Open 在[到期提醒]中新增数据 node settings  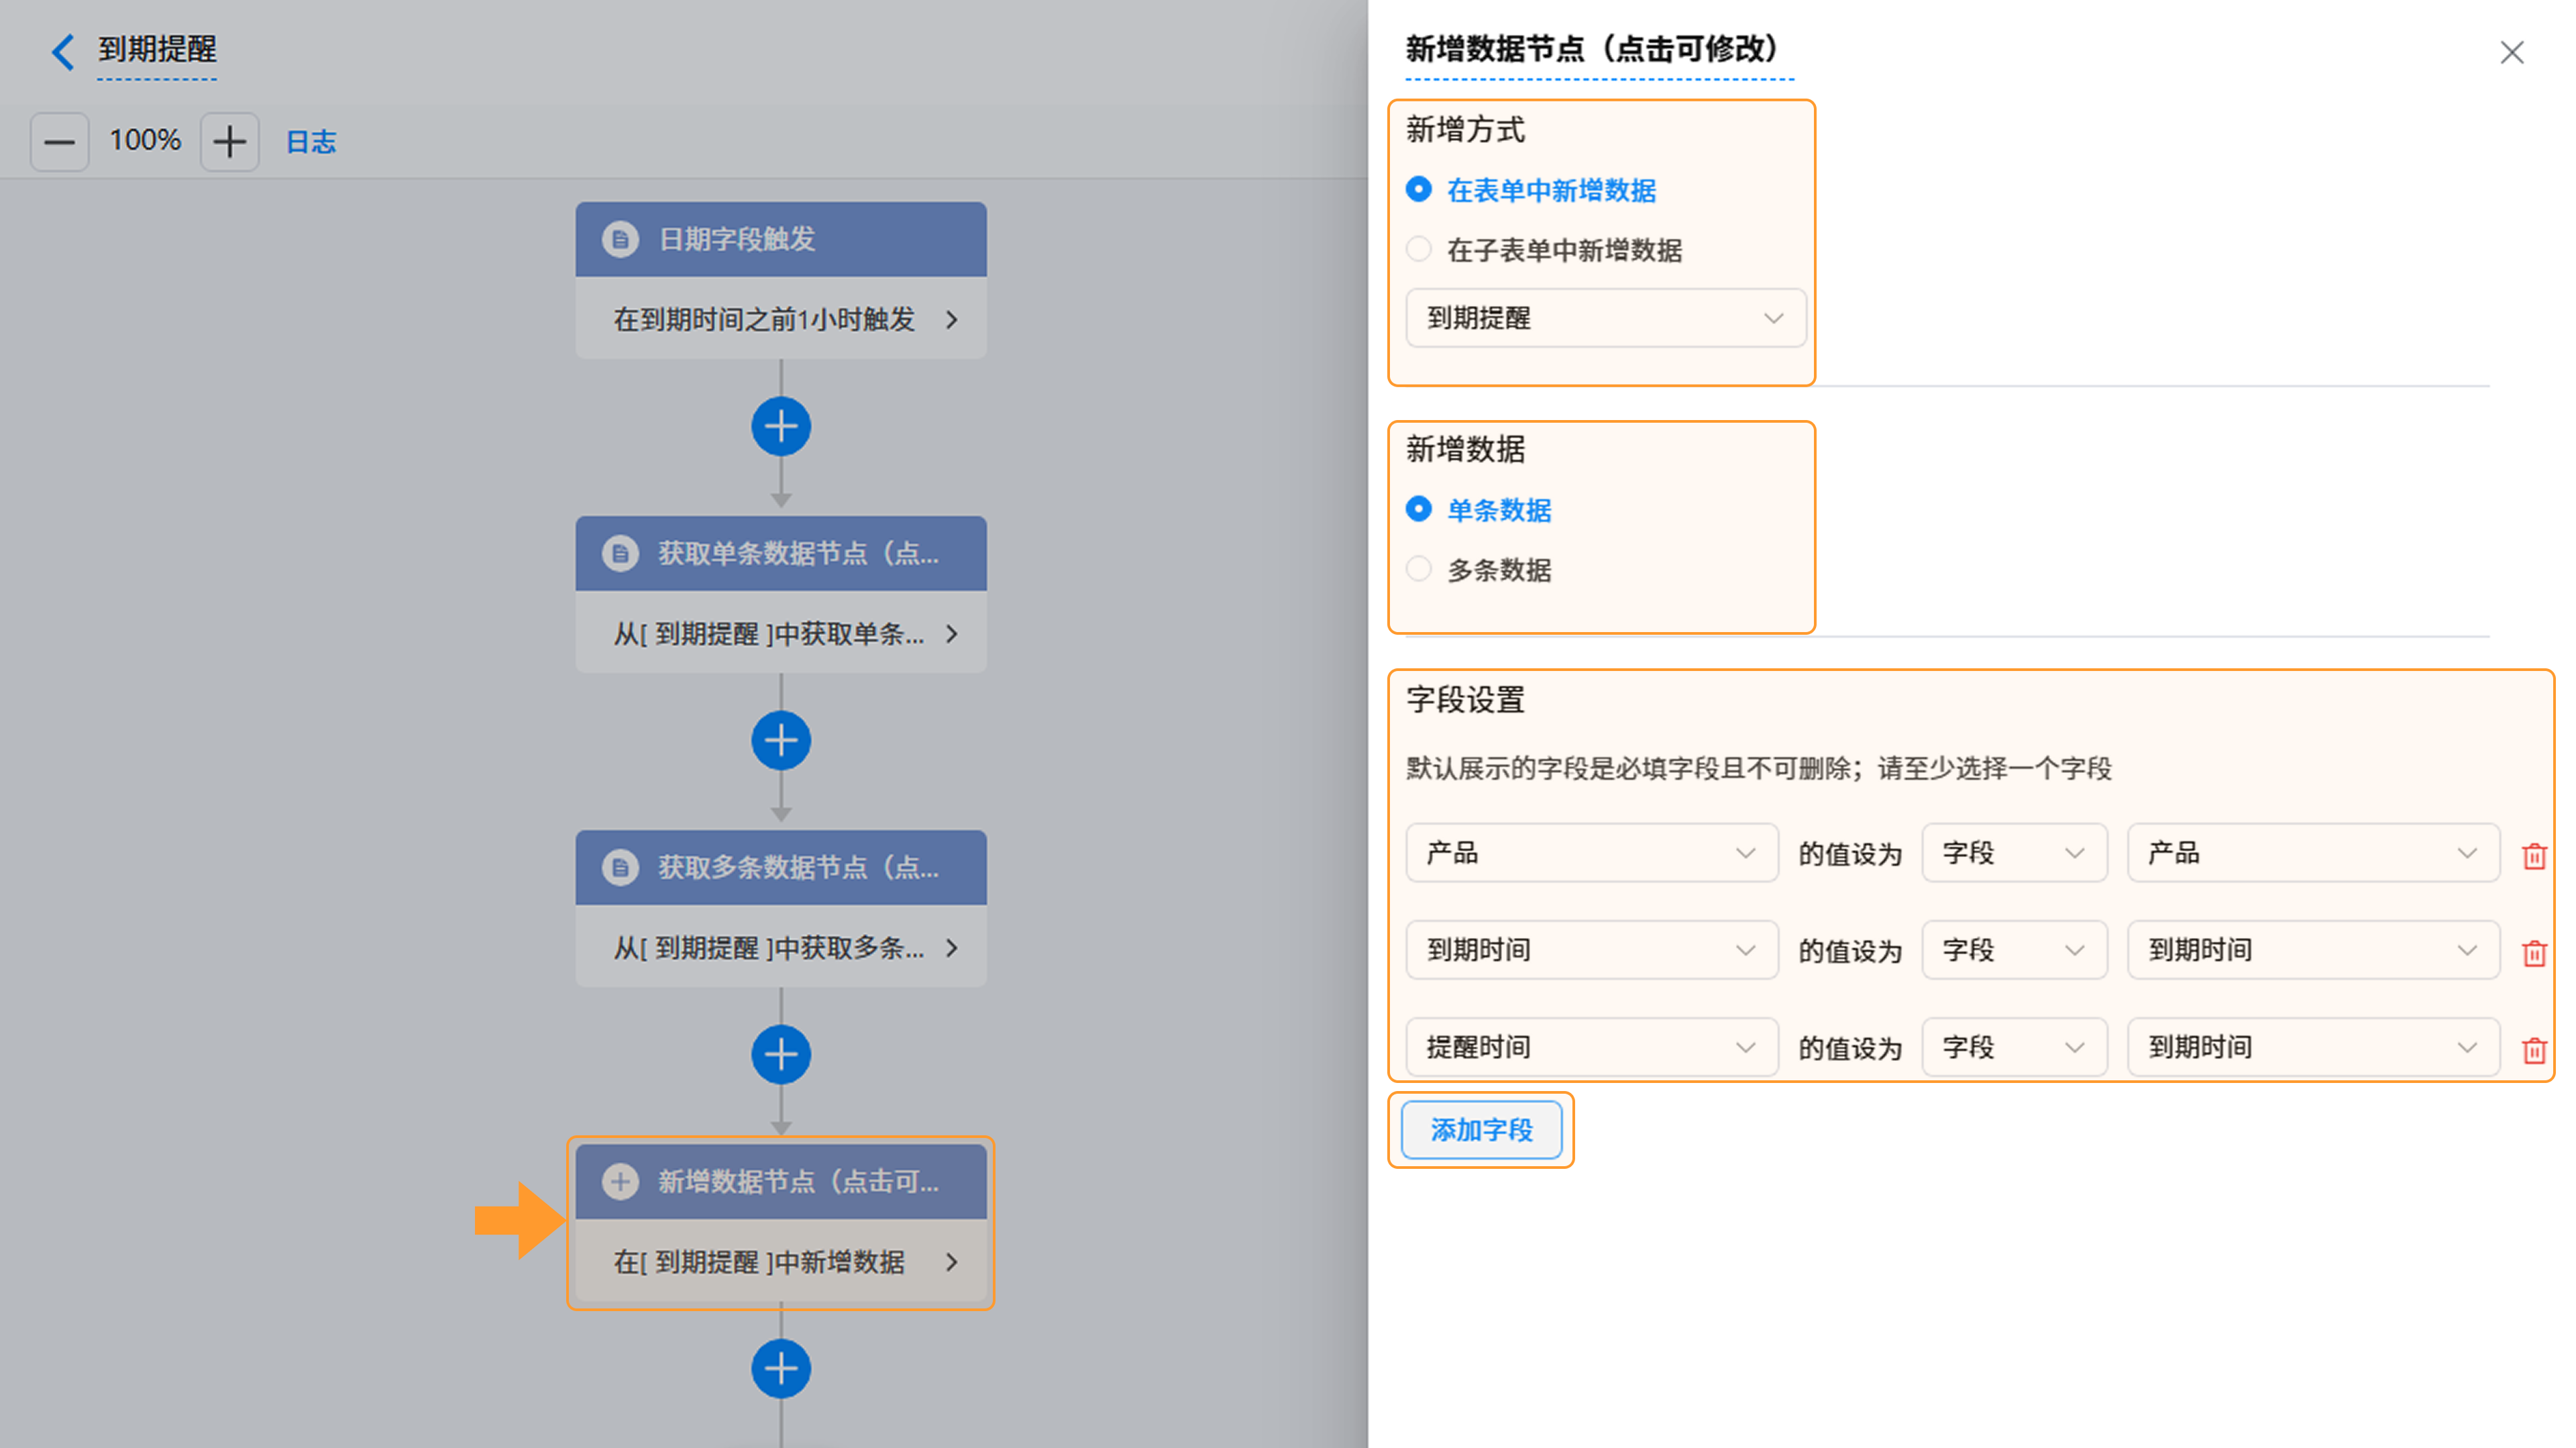[781, 1261]
